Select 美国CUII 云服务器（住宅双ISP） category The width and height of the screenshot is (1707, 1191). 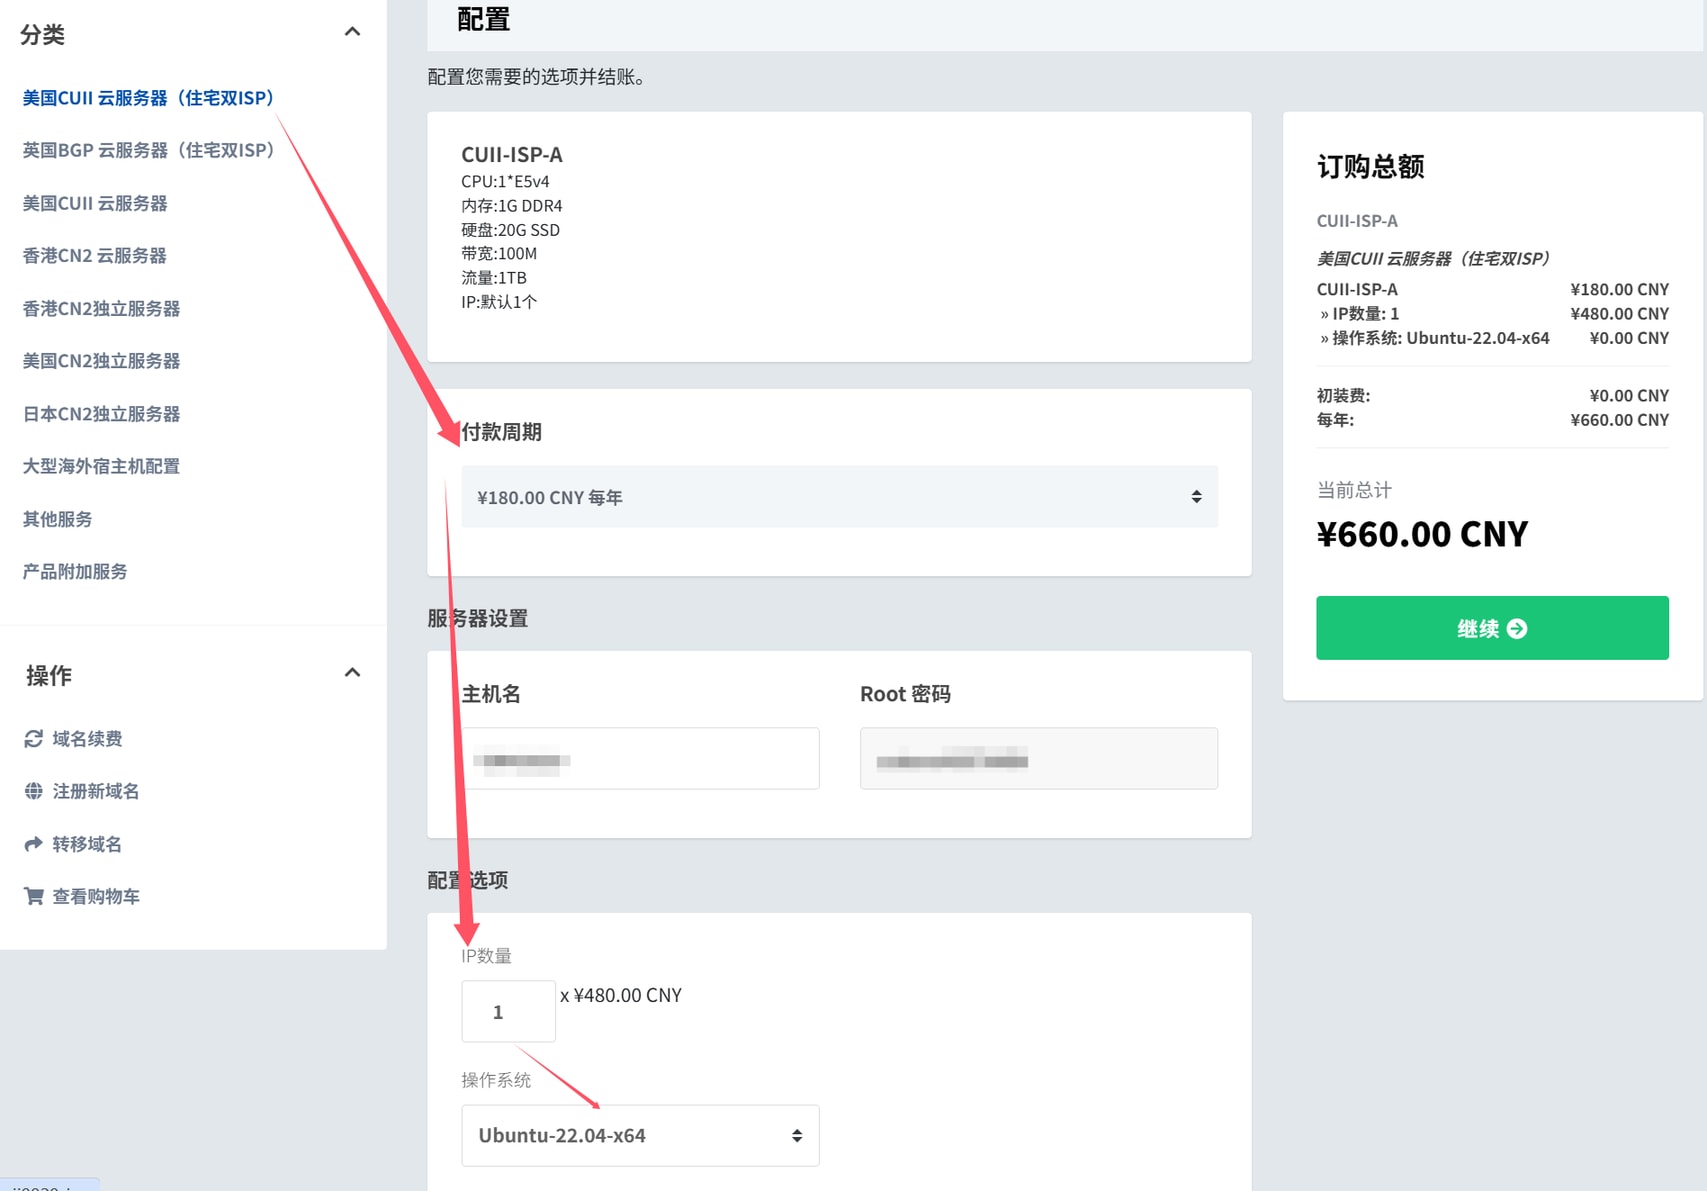(x=148, y=98)
